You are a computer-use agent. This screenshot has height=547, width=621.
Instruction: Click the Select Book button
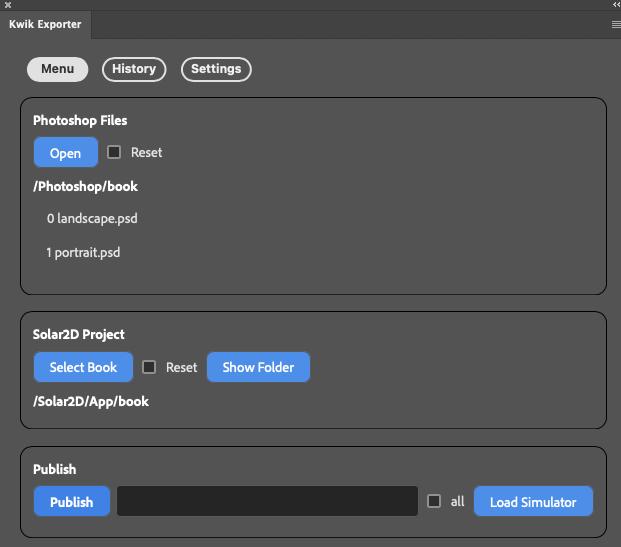(83, 367)
